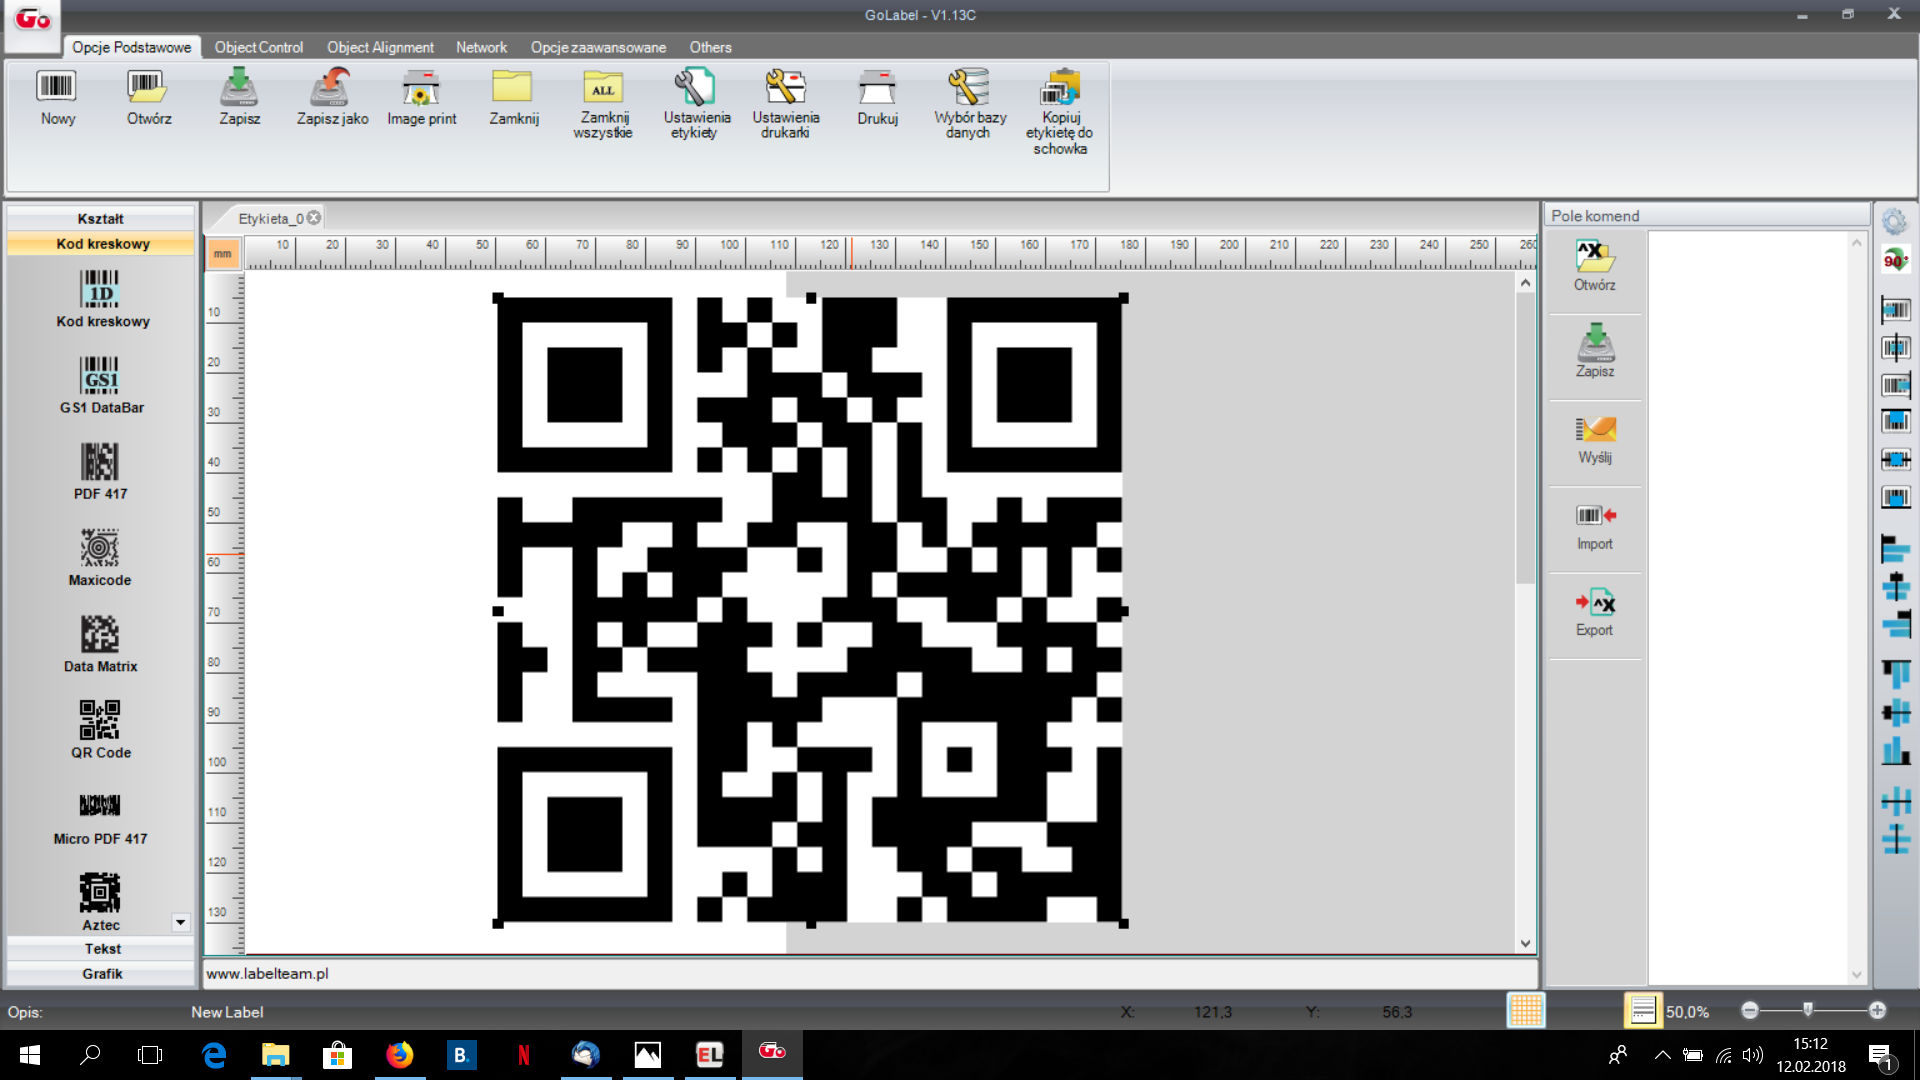Image resolution: width=1920 pixels, height=1080 pixels.
Task: Close the Etykieta_0 tab
Action: coord(314,218)
